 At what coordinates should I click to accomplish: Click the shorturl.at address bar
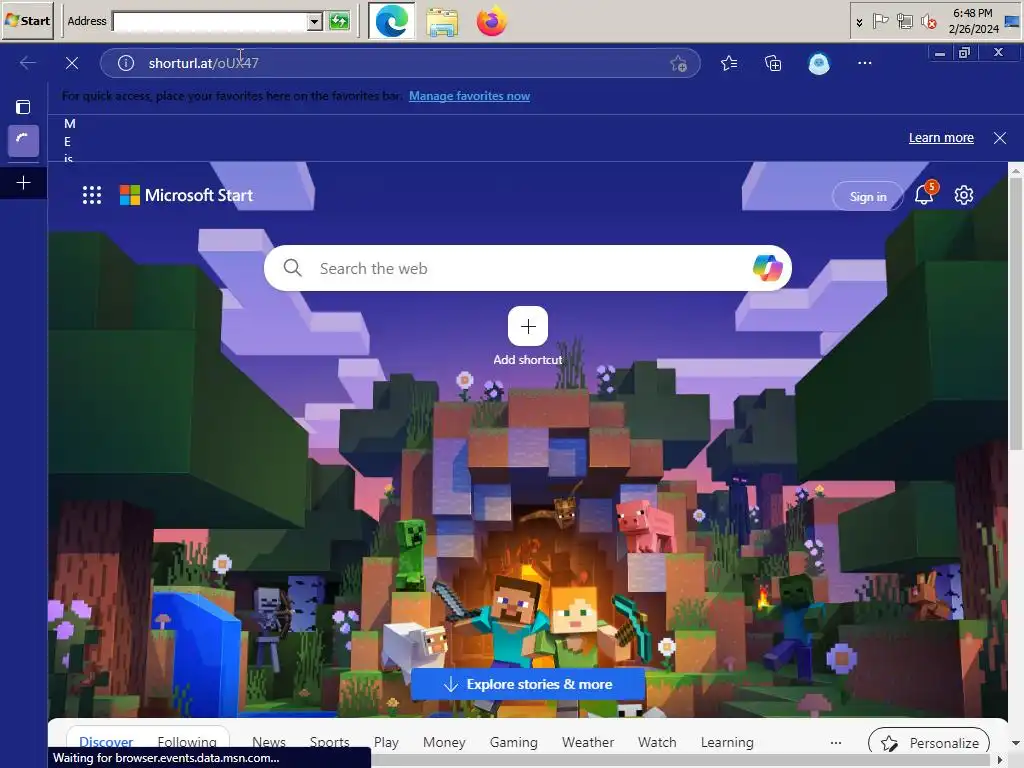398,63
